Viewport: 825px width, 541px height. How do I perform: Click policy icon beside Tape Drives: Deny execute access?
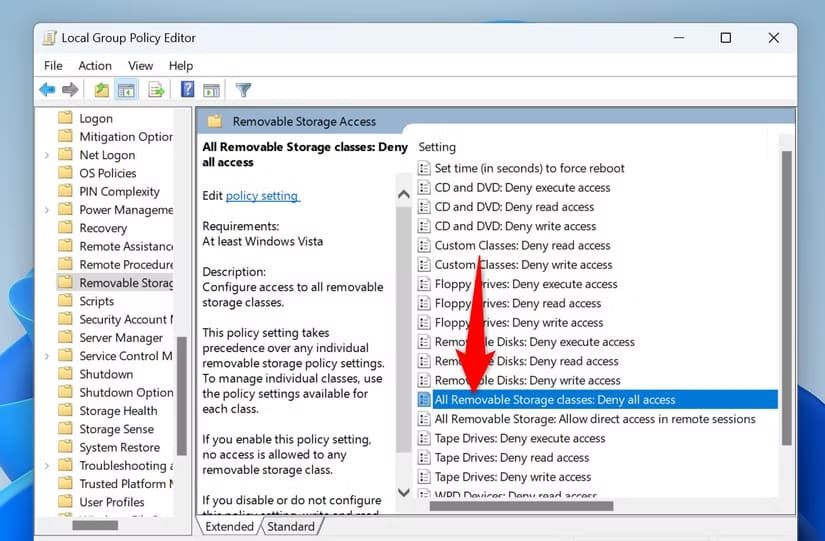pos(424,438)
